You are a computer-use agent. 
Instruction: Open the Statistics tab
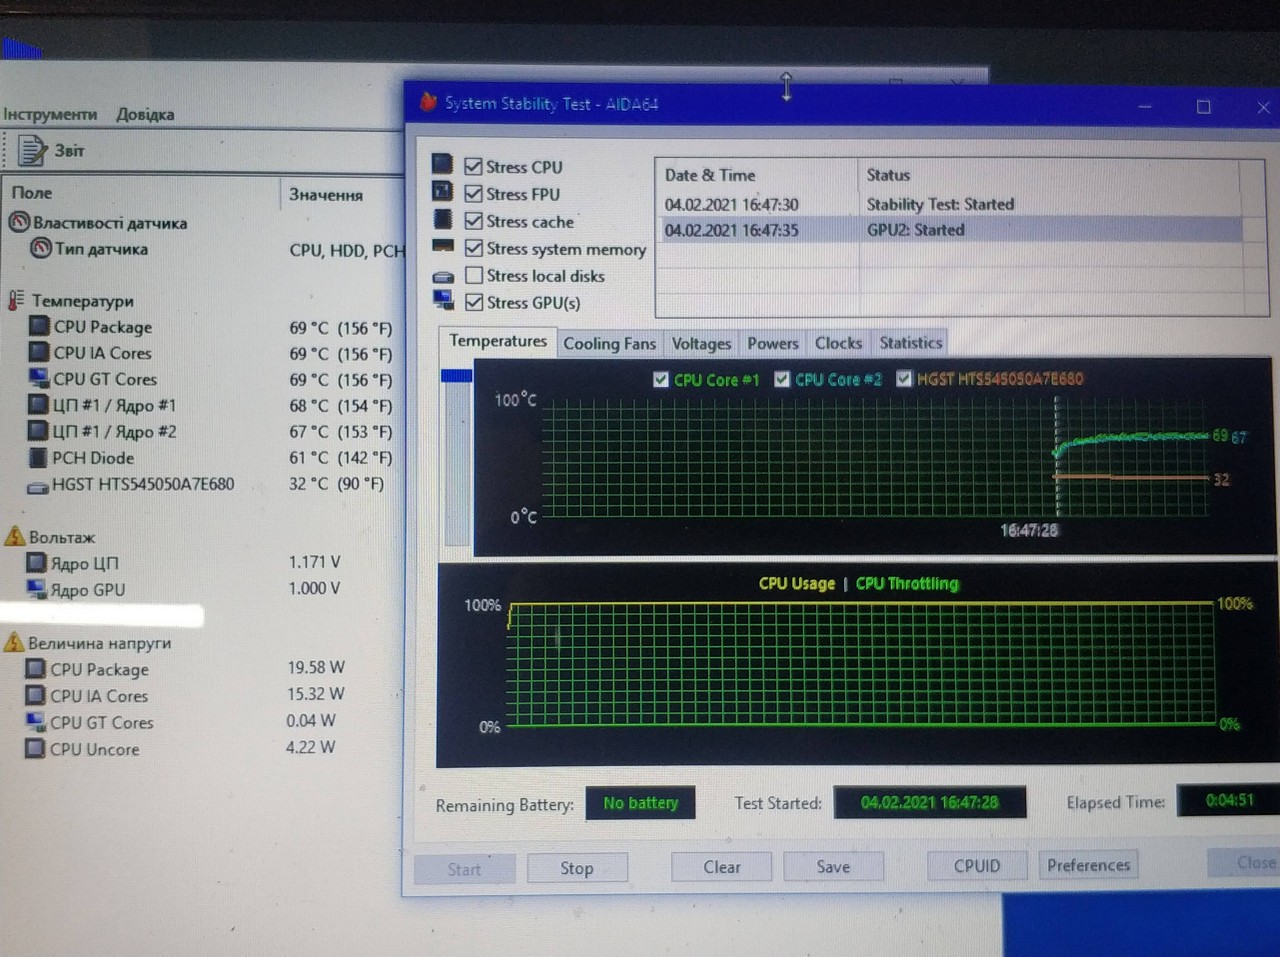click(910, 343)
